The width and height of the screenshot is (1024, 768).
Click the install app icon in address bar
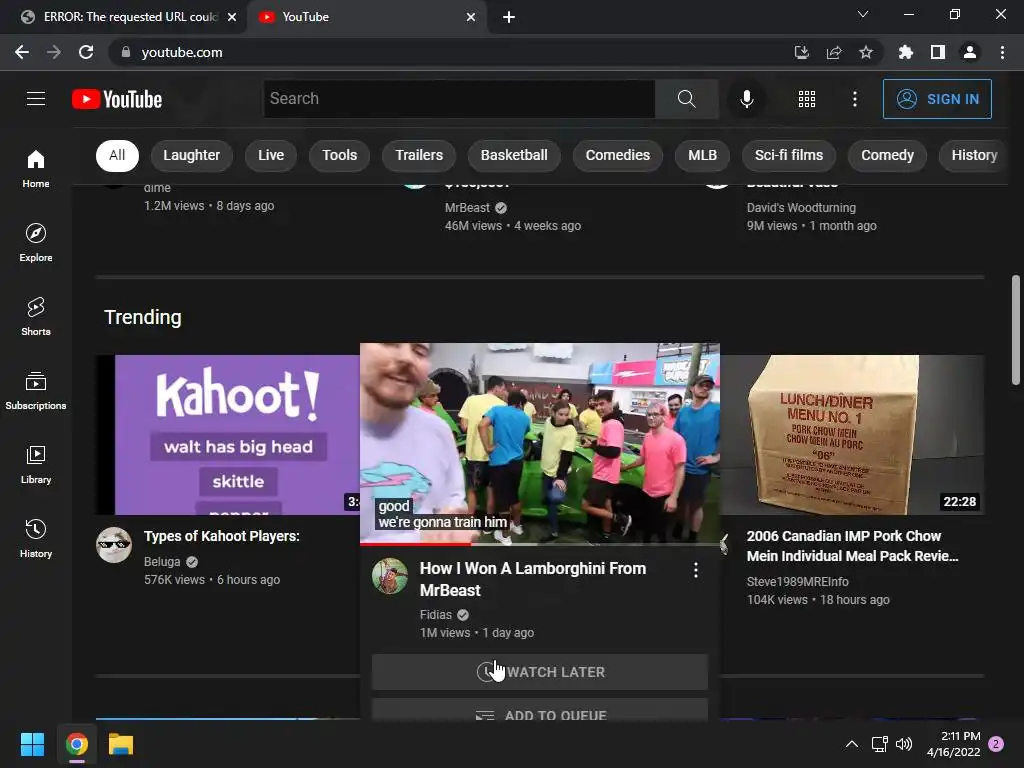801,52
